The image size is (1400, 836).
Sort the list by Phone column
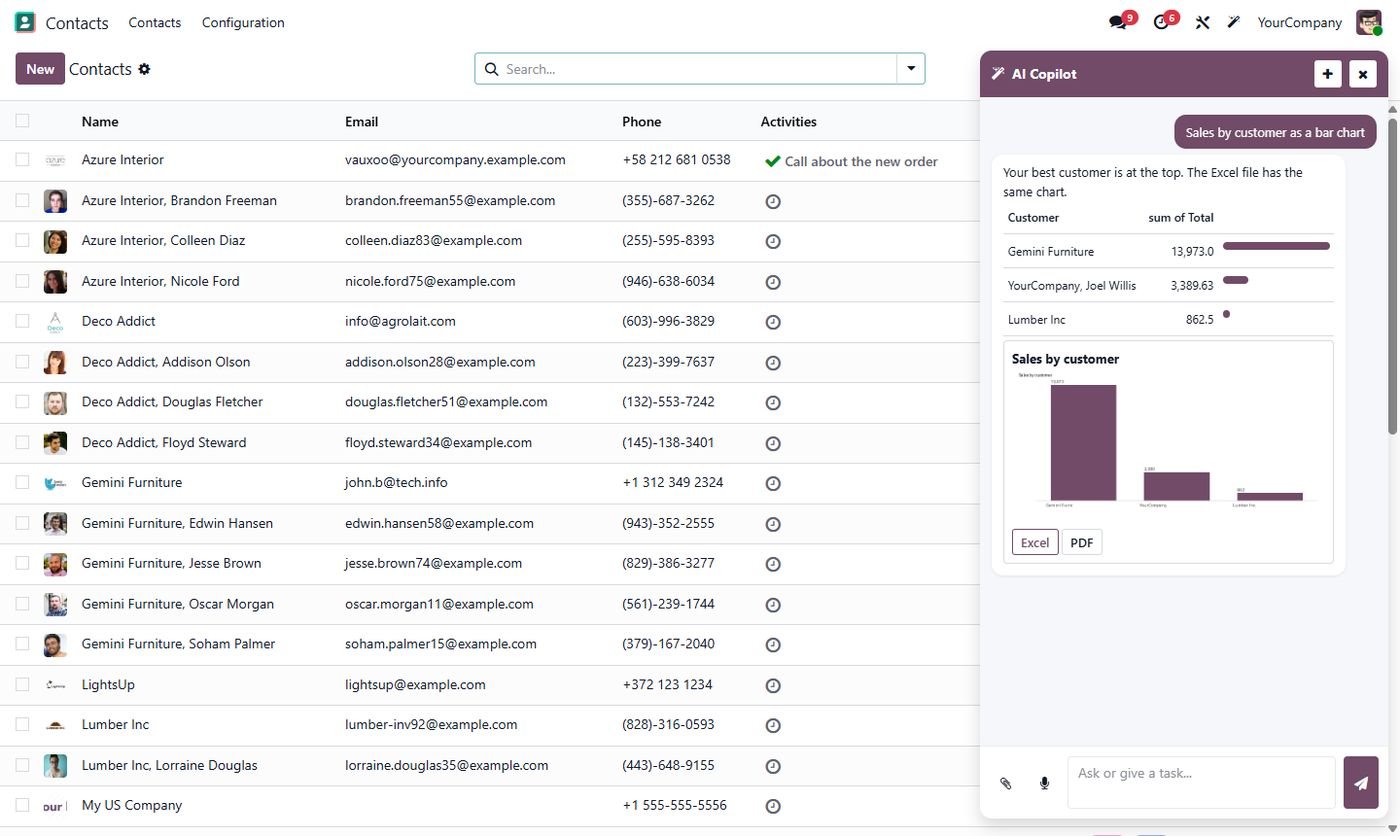[641, 121]
